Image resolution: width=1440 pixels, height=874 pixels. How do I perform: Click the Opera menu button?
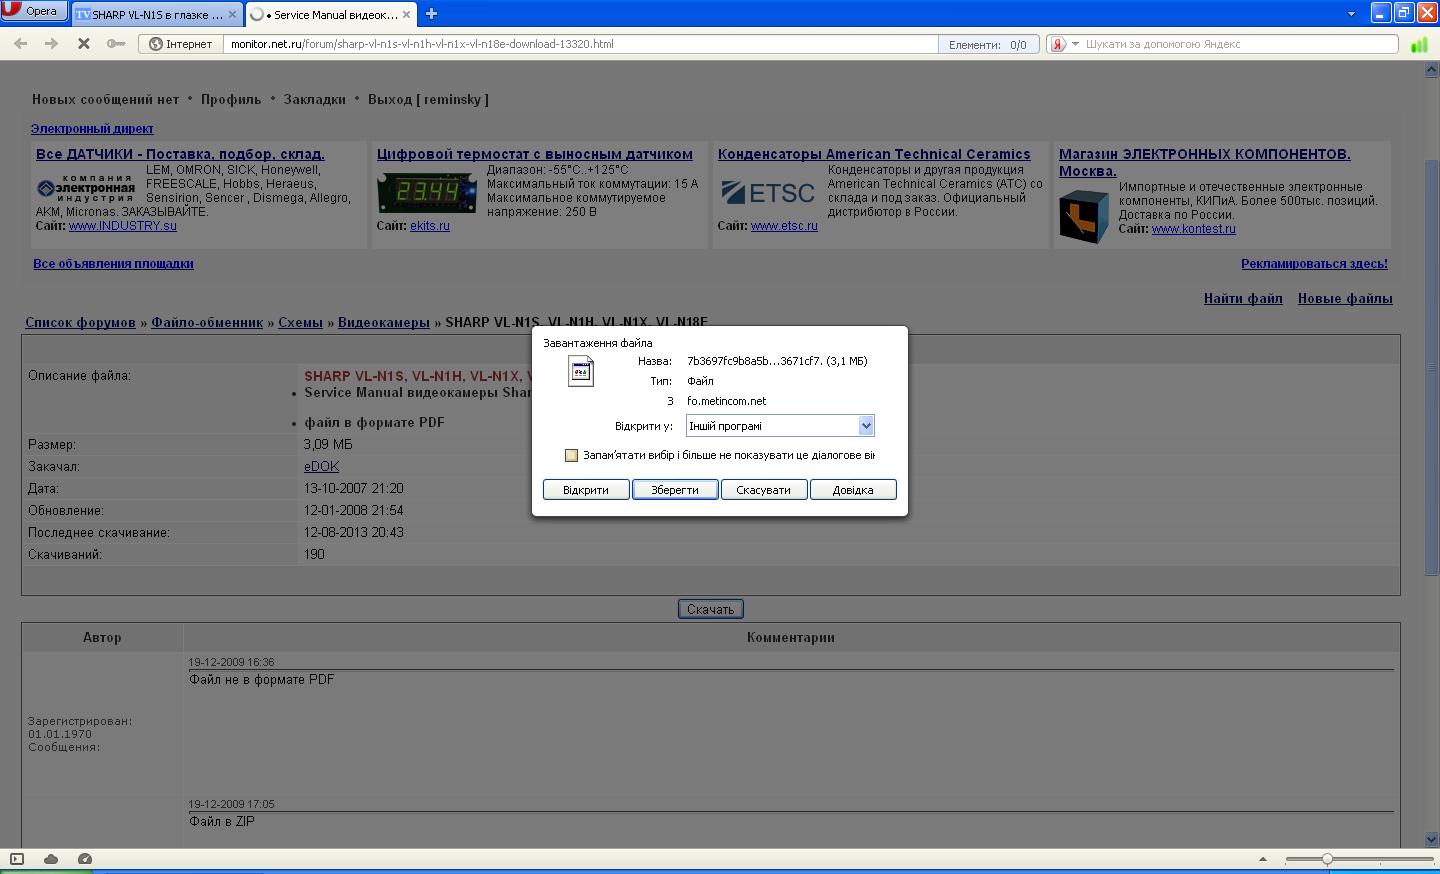[x=34, y=11]
